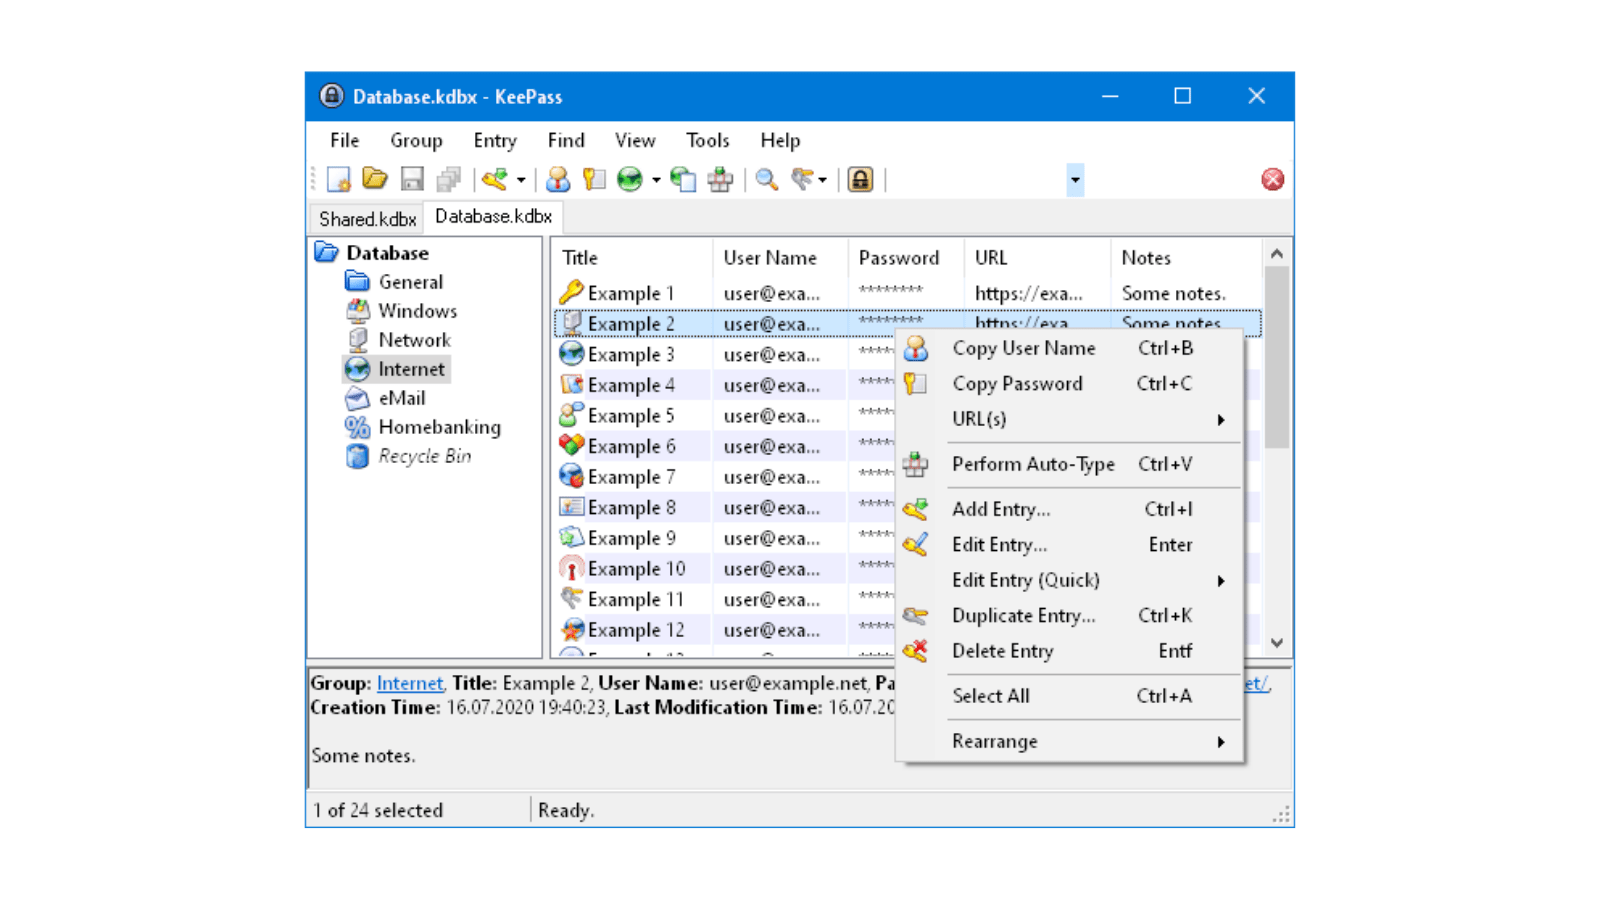Choose Edit Entry... in context menu
This screenshot has height=900, width=1600.
[x=1069, y=545]
